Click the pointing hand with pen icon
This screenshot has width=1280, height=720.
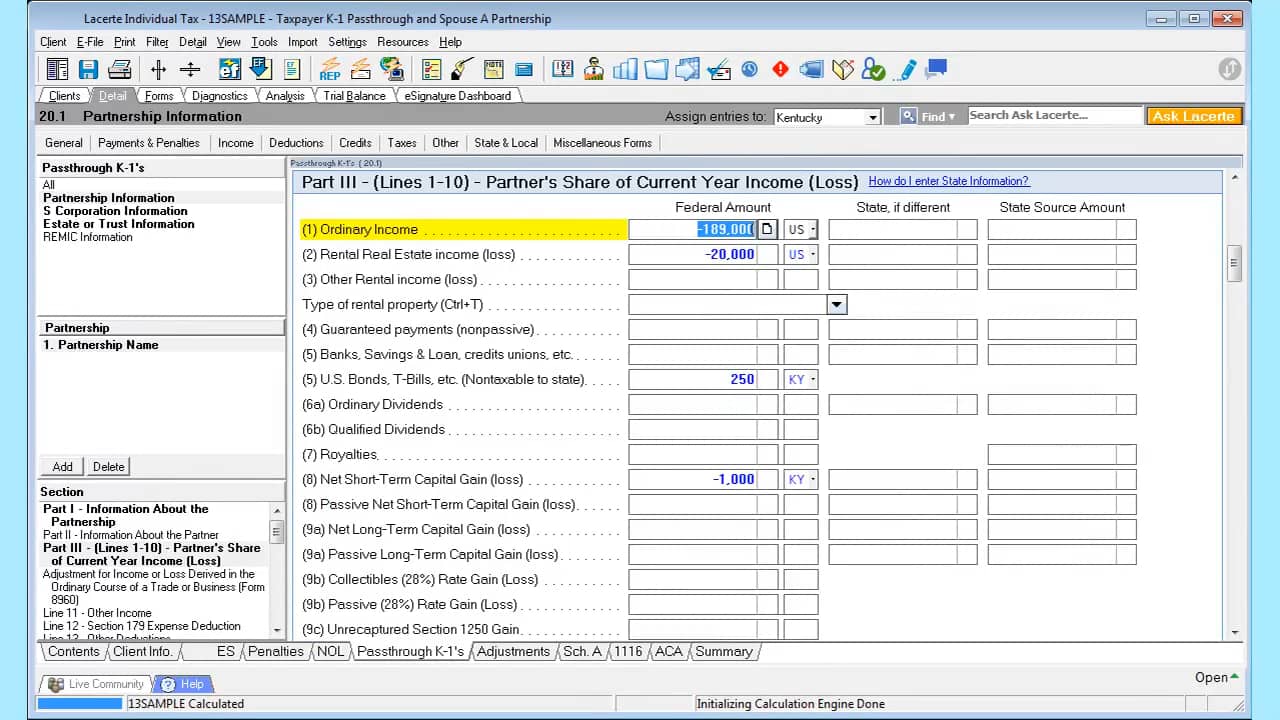(x=462, y=69)
